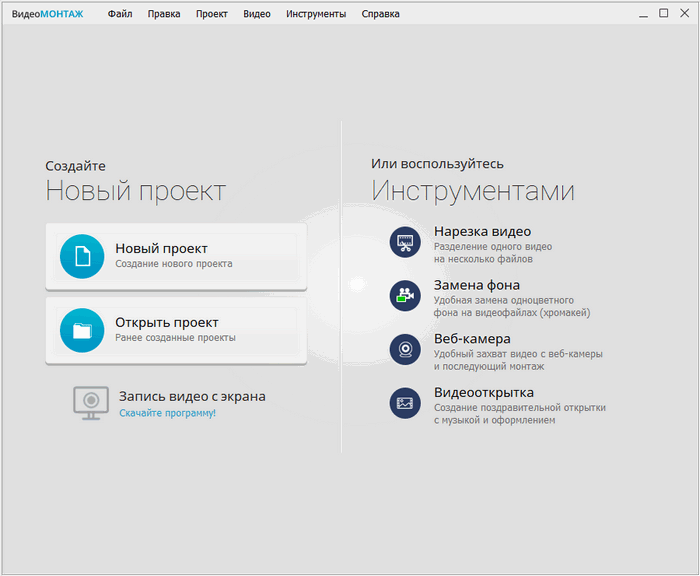700x576 pixels.
Task: Follow the Скачайте программу! link
Action: pyautogui.click(x=167, y=413)
